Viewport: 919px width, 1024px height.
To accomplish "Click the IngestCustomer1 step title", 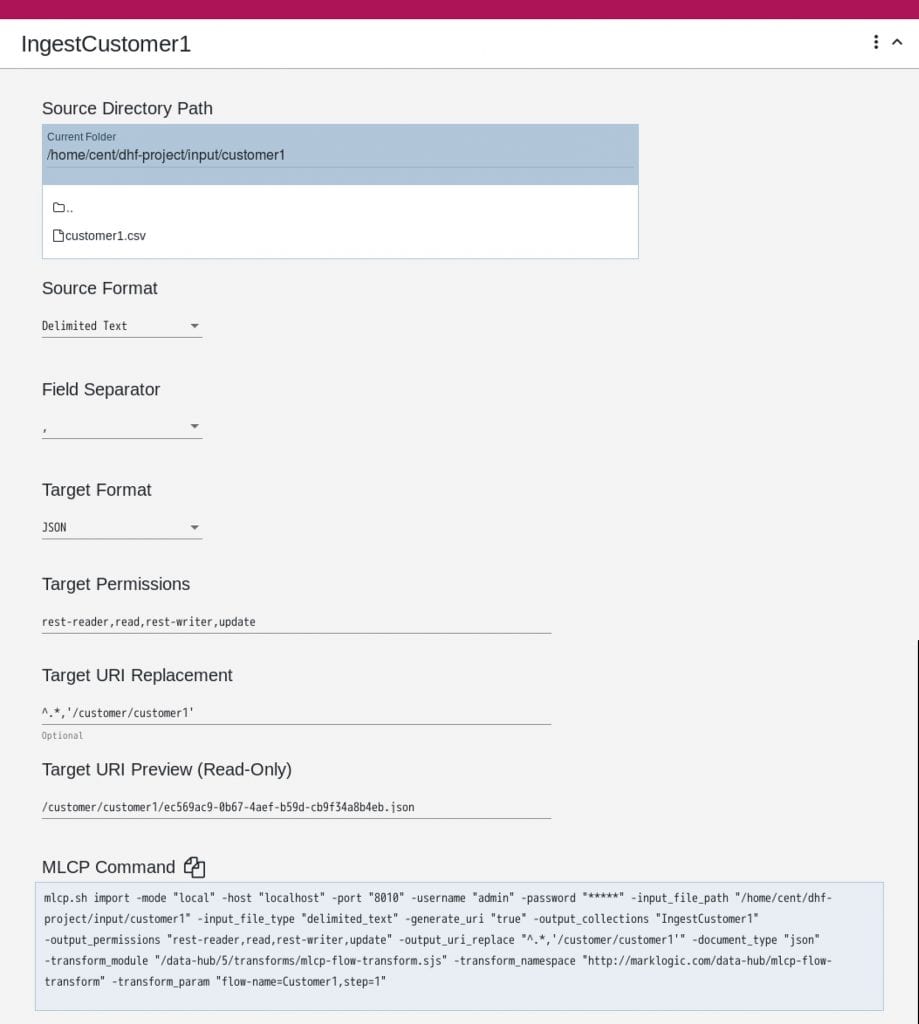I will pos(106,44).
